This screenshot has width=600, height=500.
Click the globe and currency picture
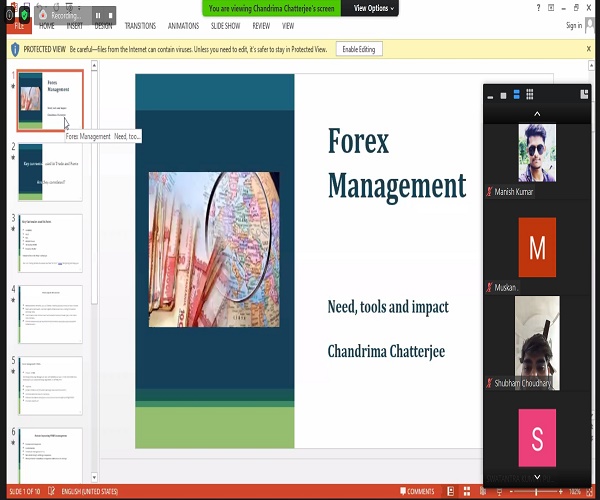point(214,249)
